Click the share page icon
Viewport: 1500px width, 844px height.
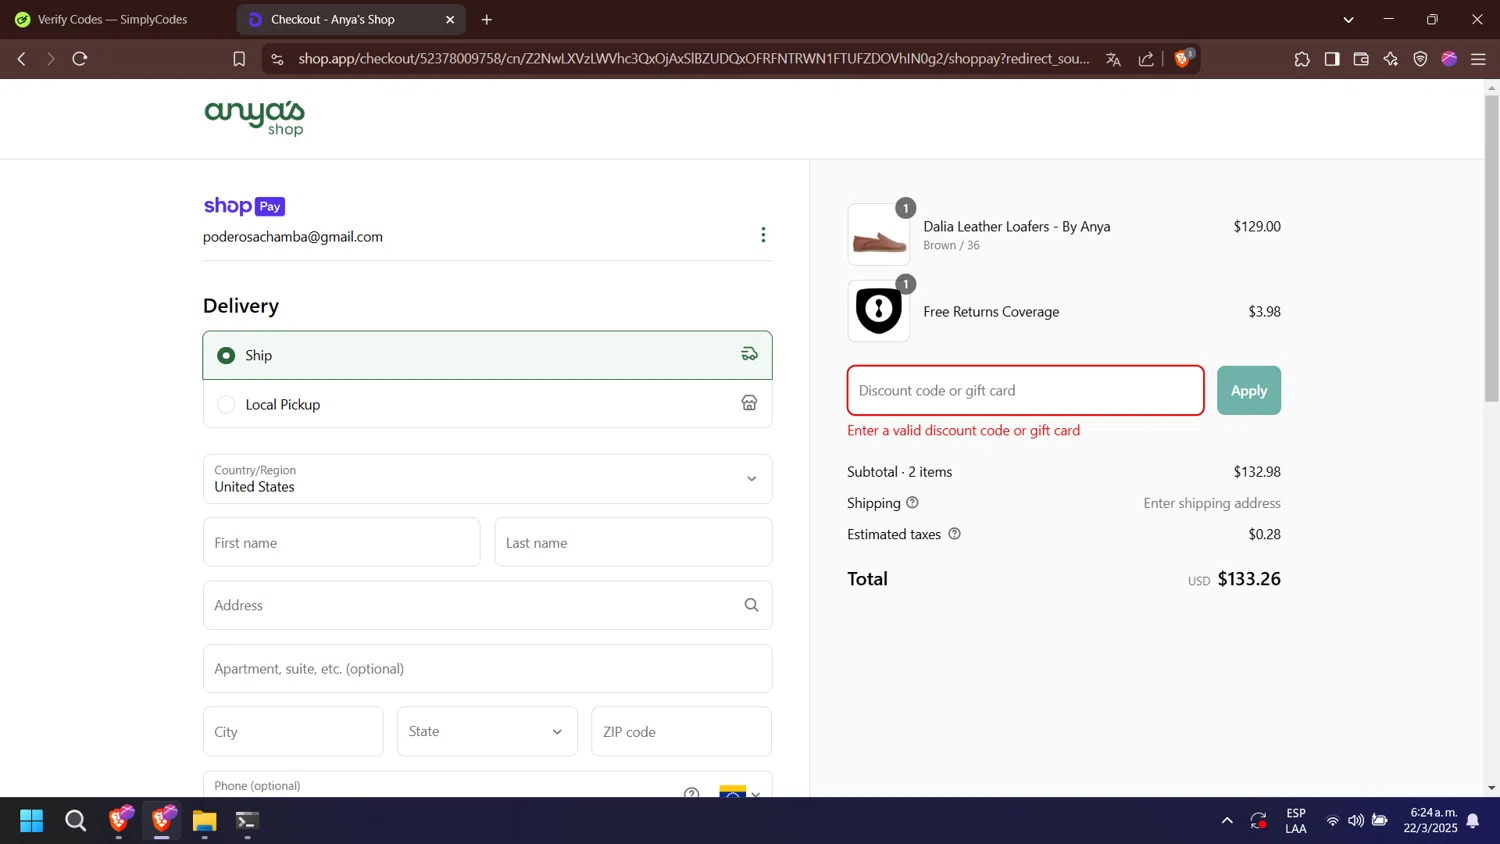tap(1146, 59)
